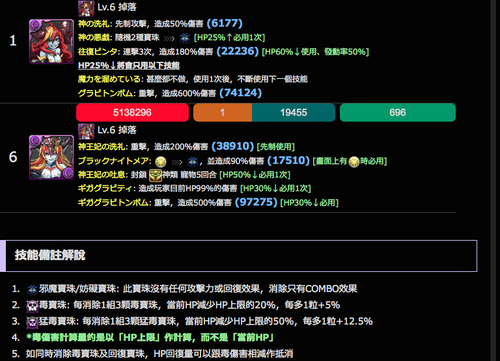500x361 pixels.
Task: Click floor number 1
Action: (x=13, y=41)
